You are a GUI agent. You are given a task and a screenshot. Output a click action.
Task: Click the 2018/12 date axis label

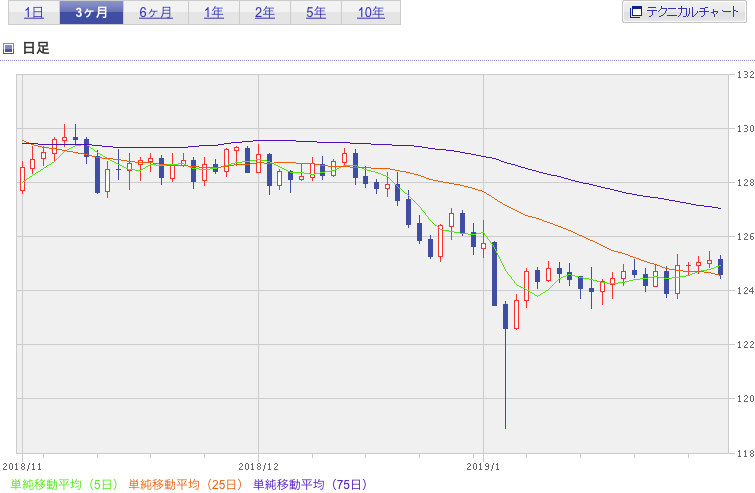pos(259,467)
